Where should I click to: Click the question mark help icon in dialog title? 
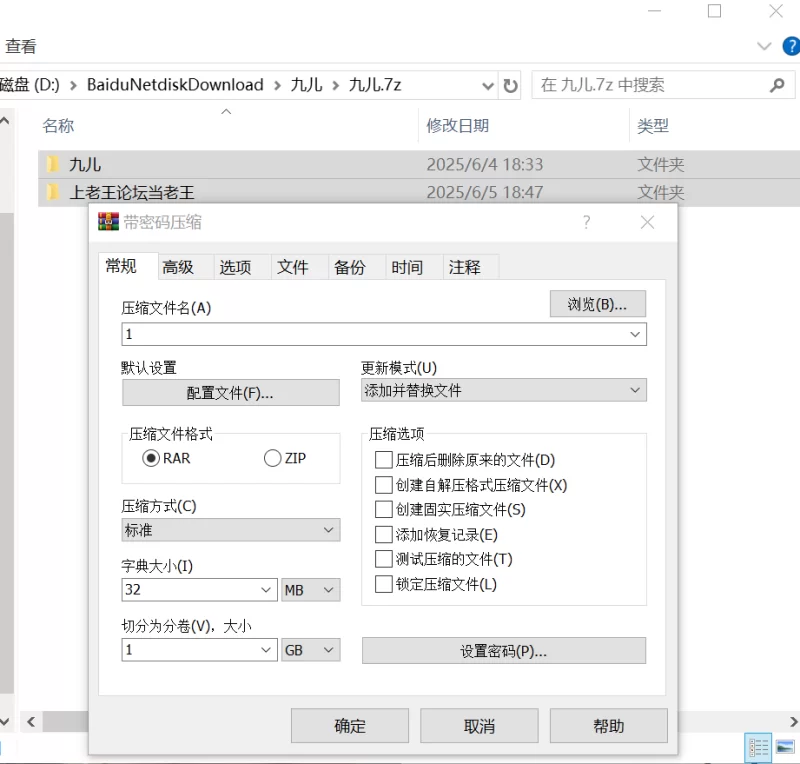pyautogui.click(x=586, y=222)
